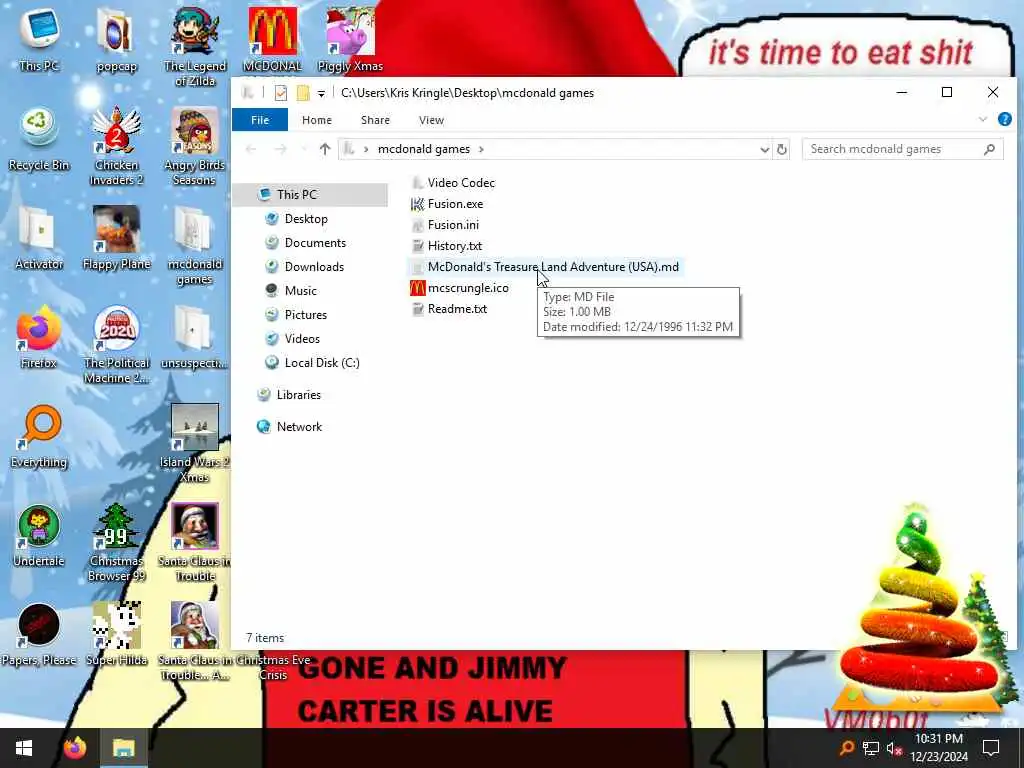Open the Activator desktop icon
The height and width of the screenshot is (768, 1024).
pos(39,238)
